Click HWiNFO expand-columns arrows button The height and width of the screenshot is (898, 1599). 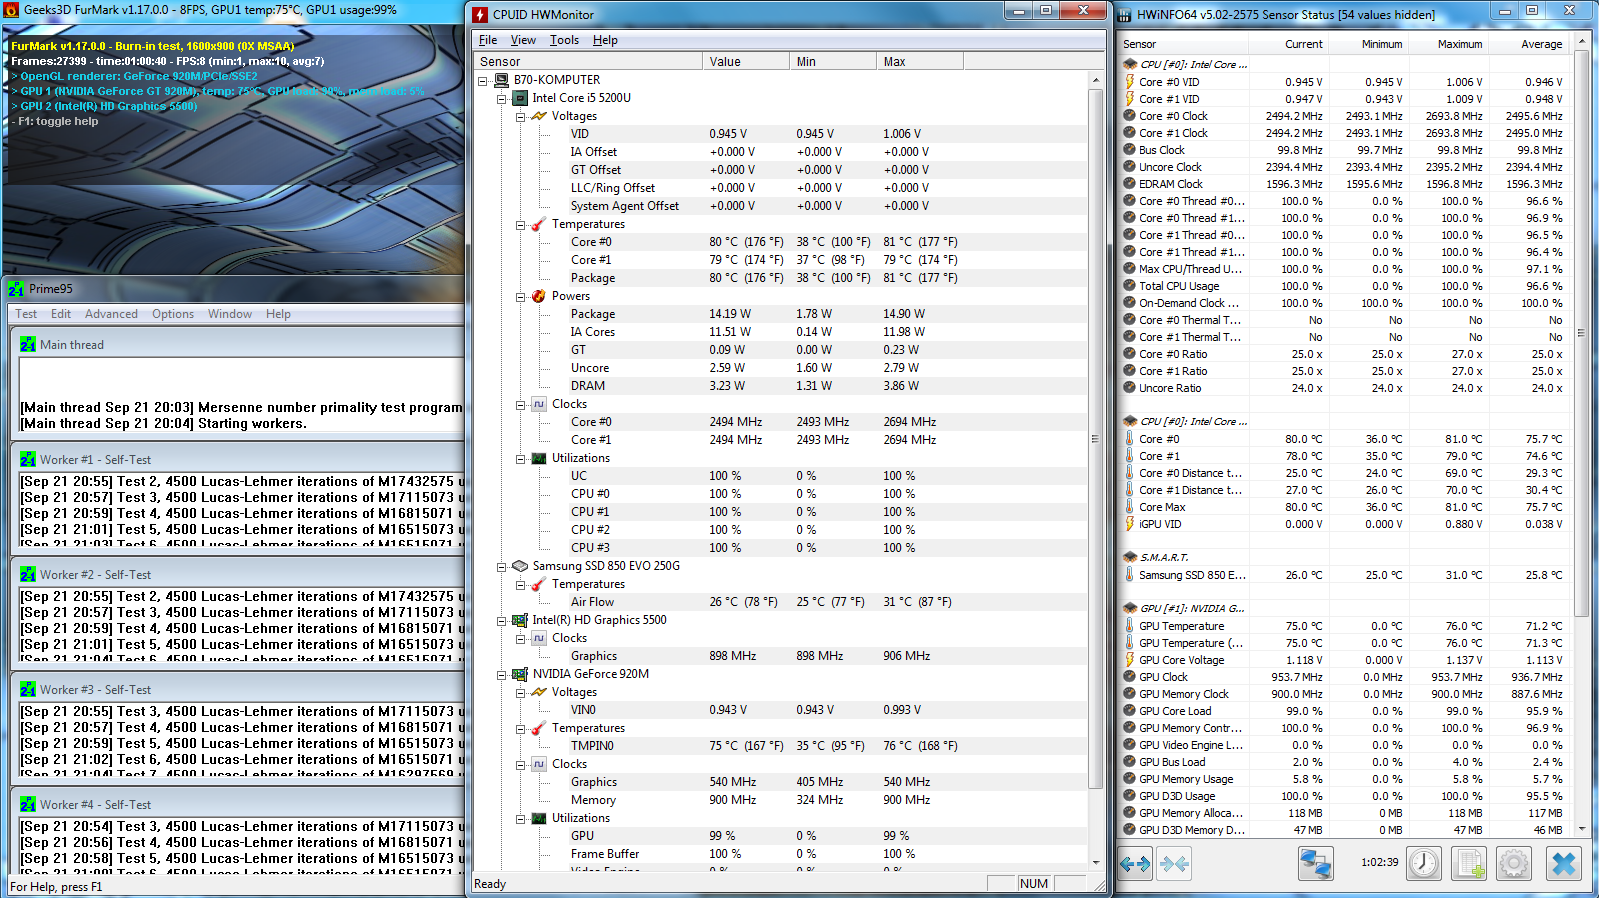[1135, 863]
